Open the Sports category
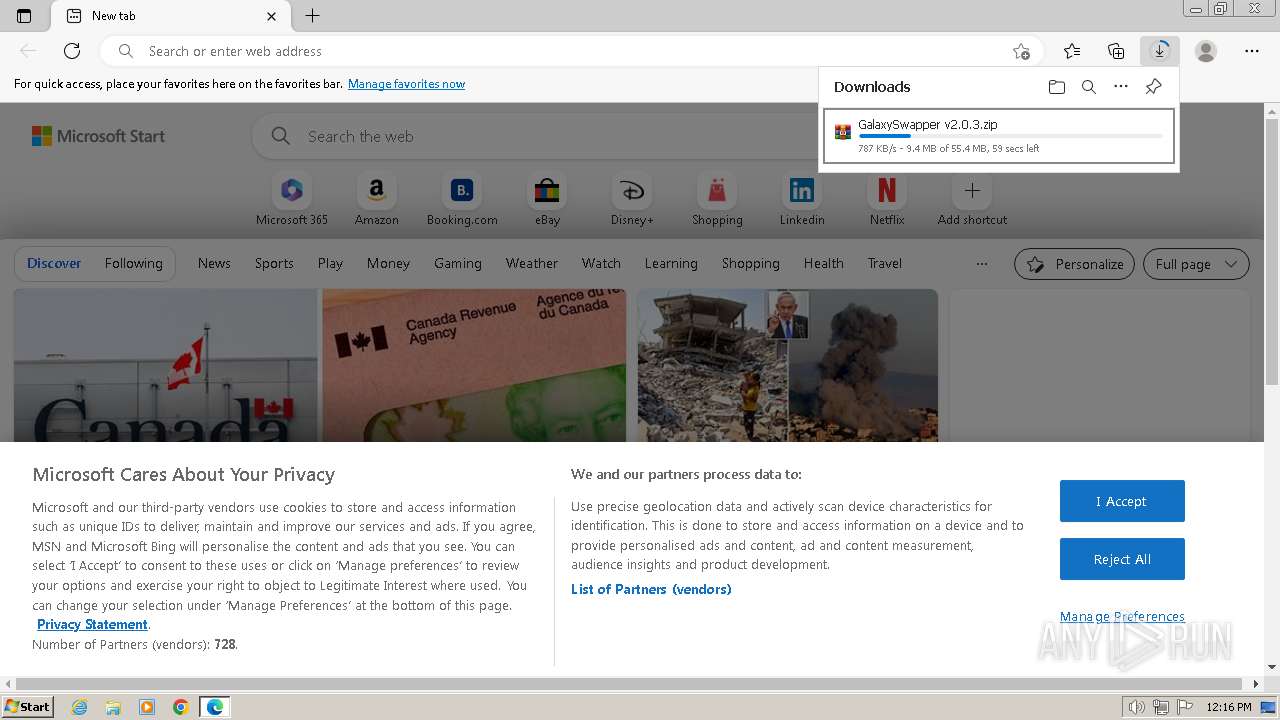The image size is (1280, 720). 274,263
